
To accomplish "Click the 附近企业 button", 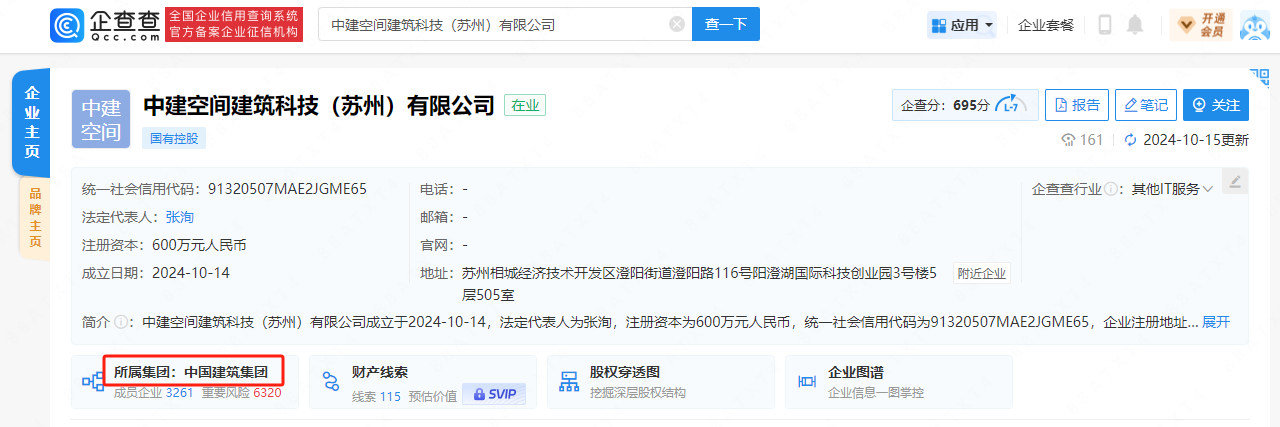I will pyautogui.click(x=982, y=273).
